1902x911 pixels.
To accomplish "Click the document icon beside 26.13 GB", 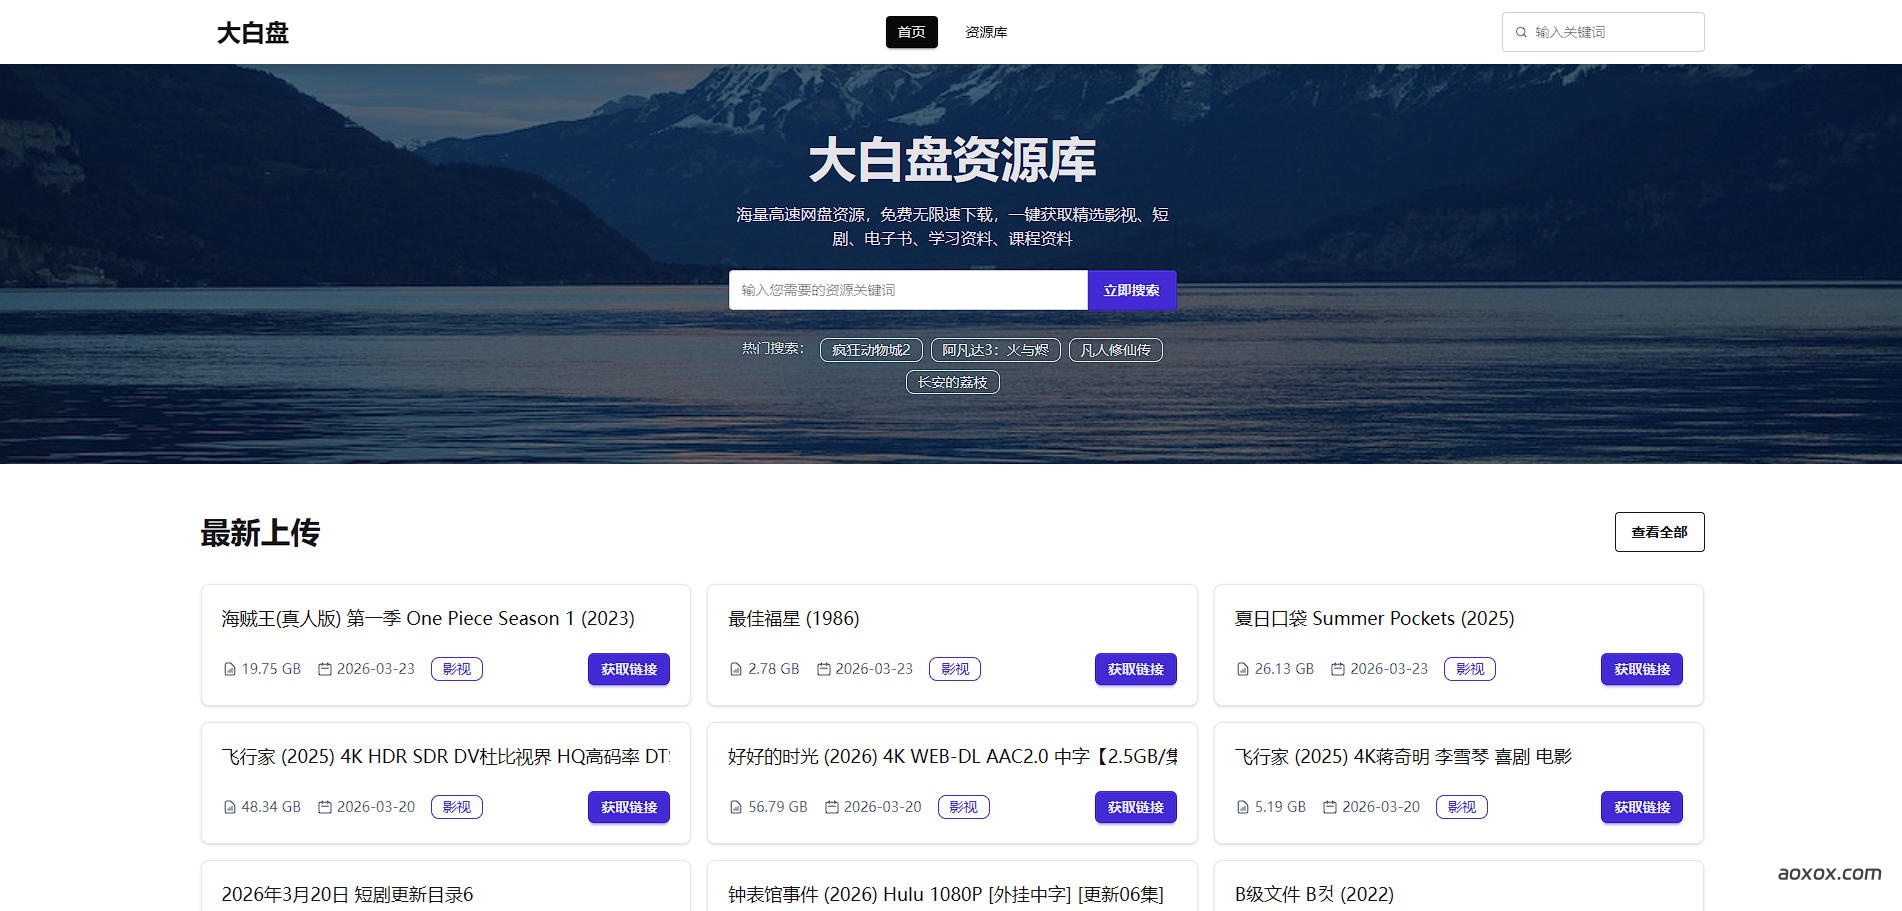I will (1241, 669).
